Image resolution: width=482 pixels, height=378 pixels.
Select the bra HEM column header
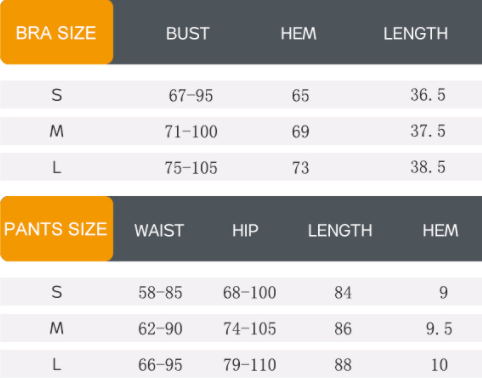tap(299, 34)
